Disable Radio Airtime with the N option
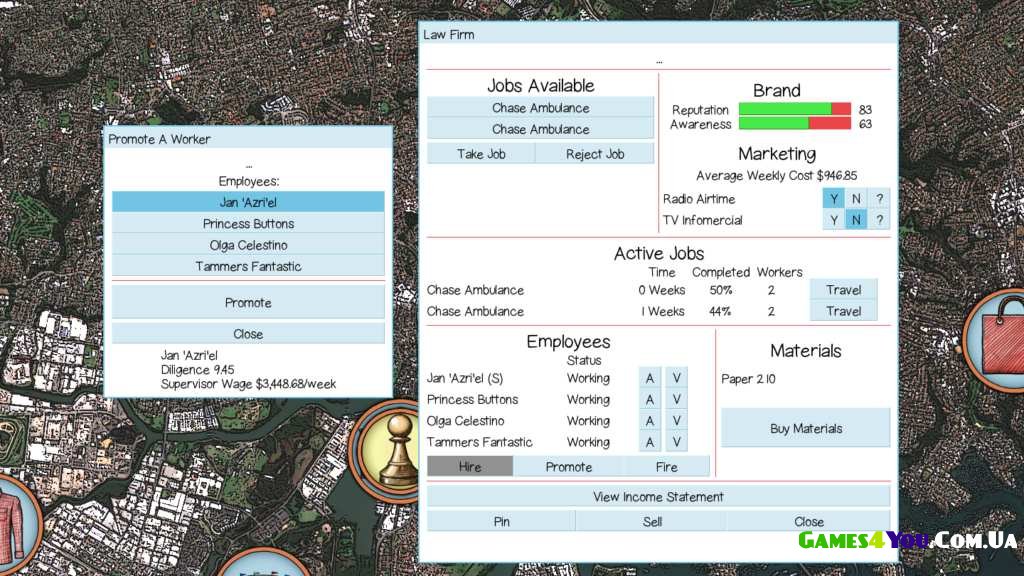The width and height of the screenshot is (1024, 576). coord(856,198)
